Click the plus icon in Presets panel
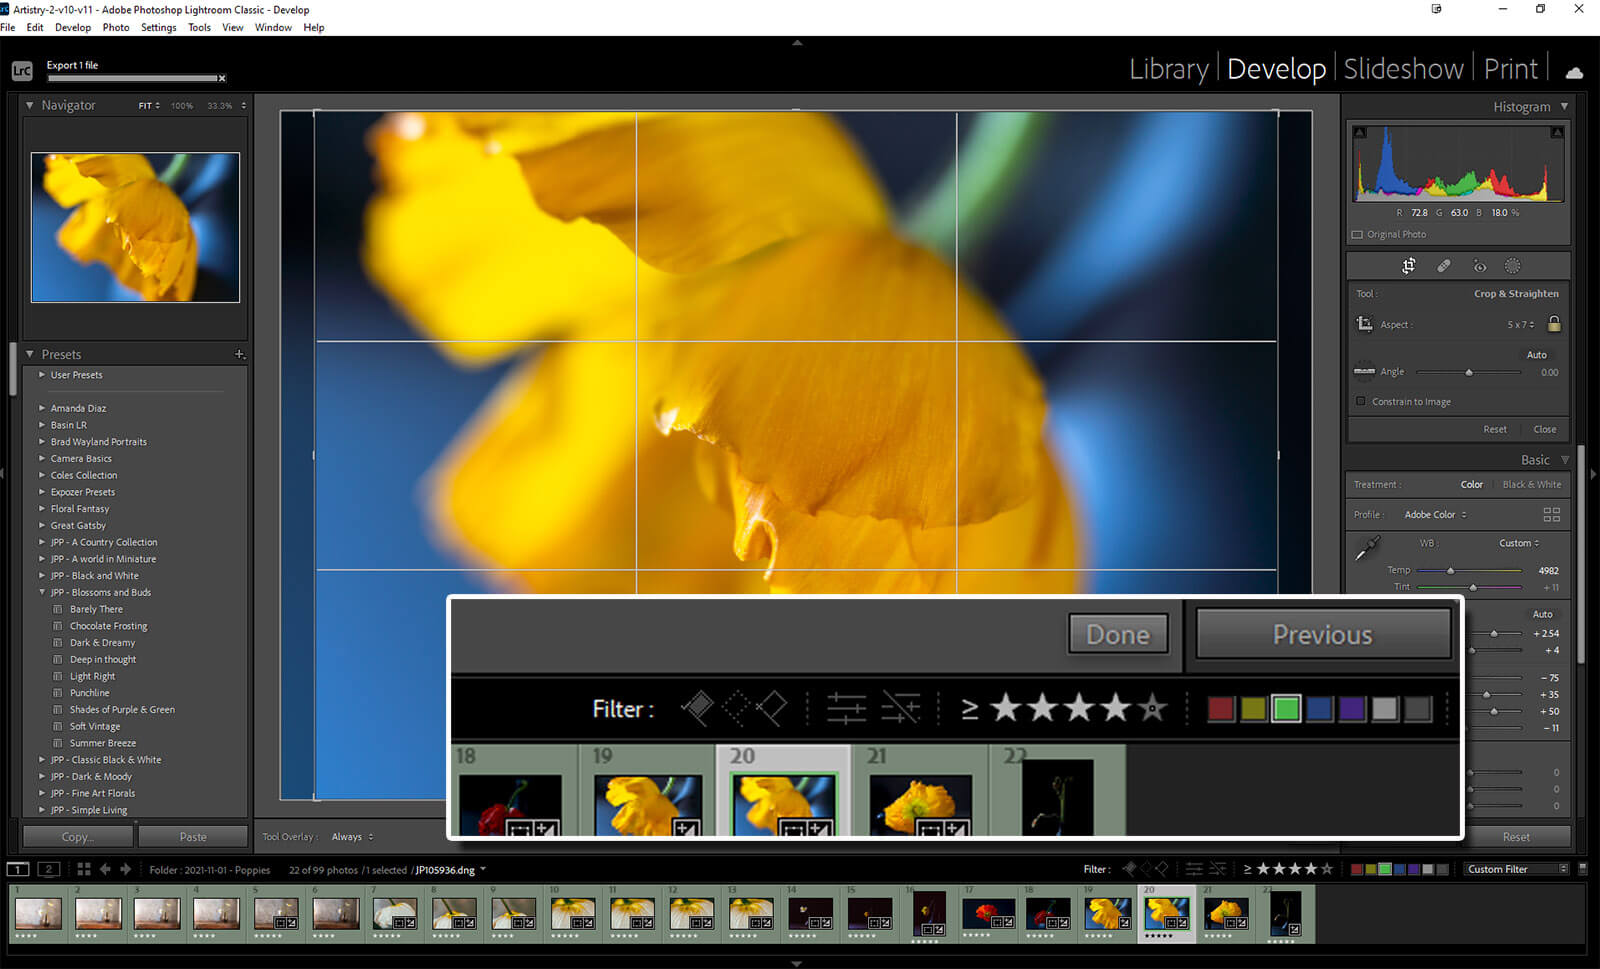 click(x=239, y=354)
